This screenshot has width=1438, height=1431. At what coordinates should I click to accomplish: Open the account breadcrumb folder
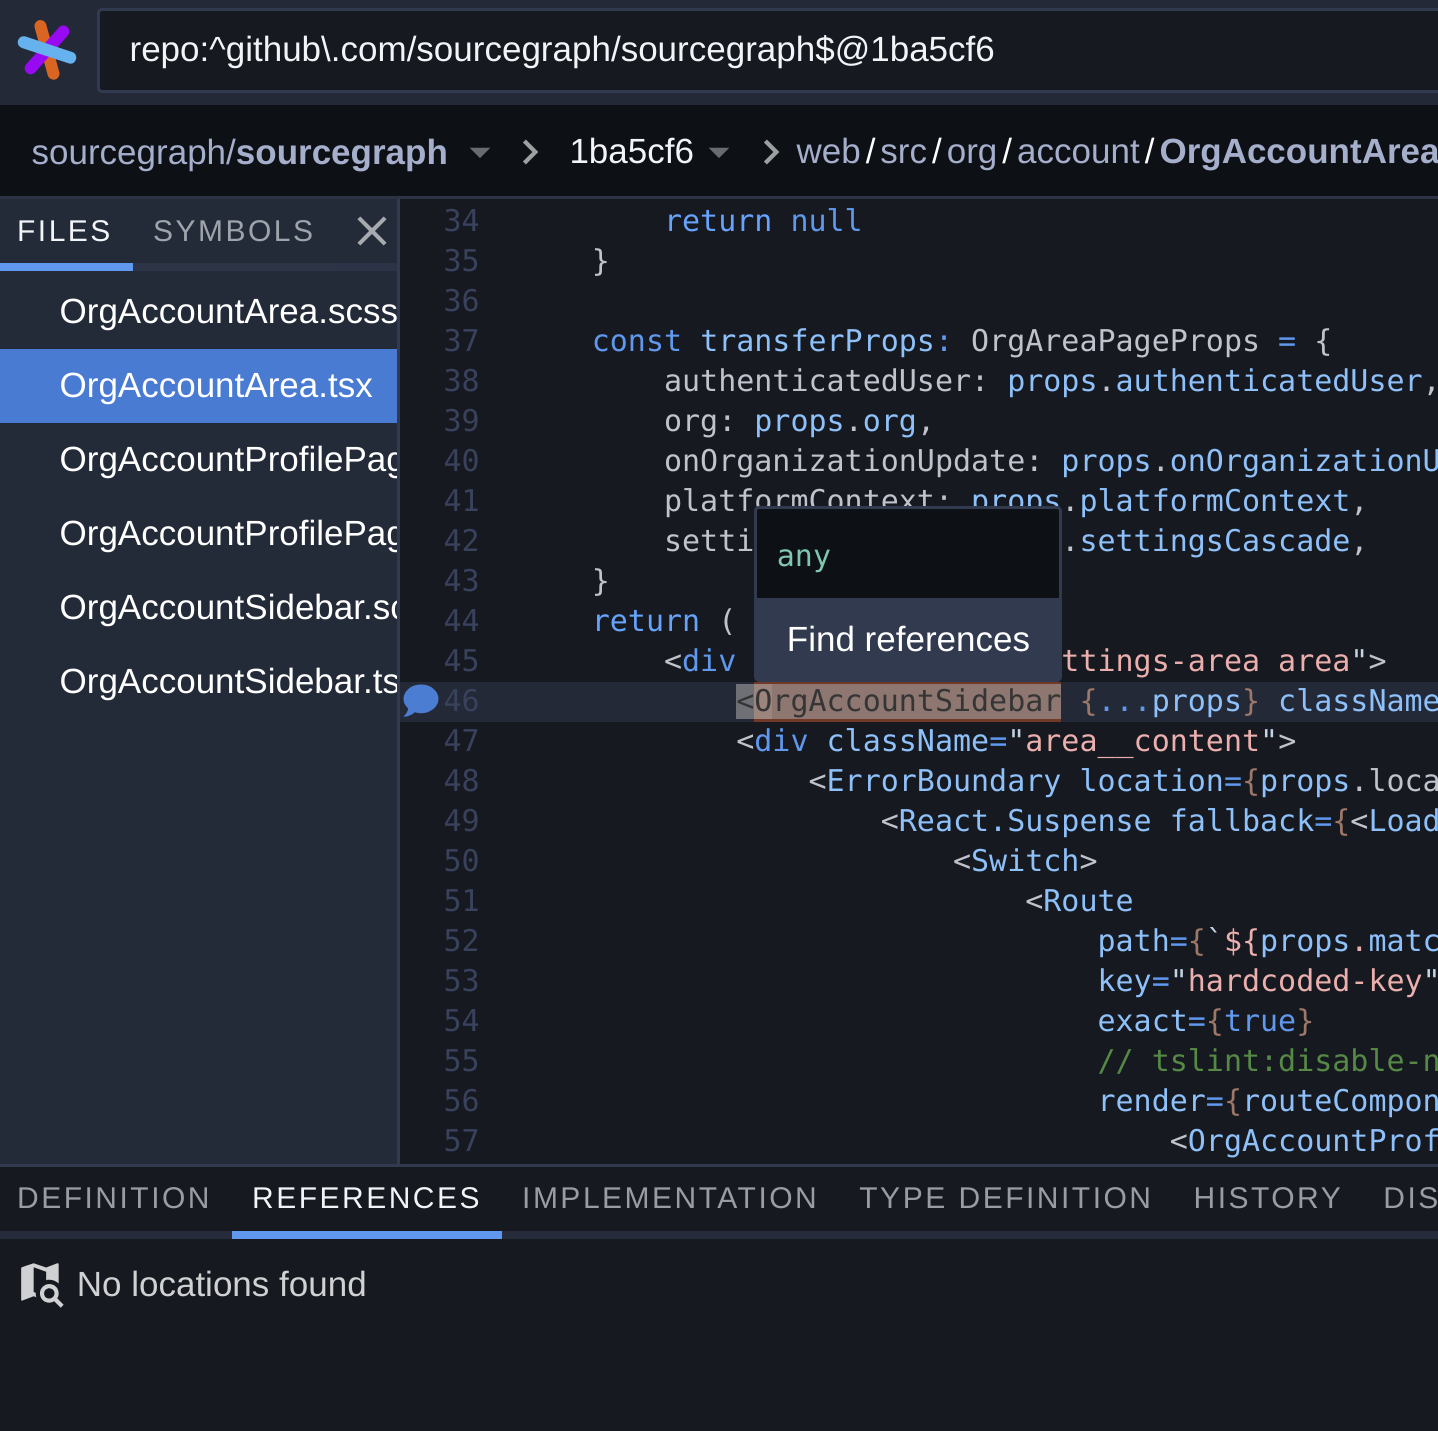point(1078,152)
